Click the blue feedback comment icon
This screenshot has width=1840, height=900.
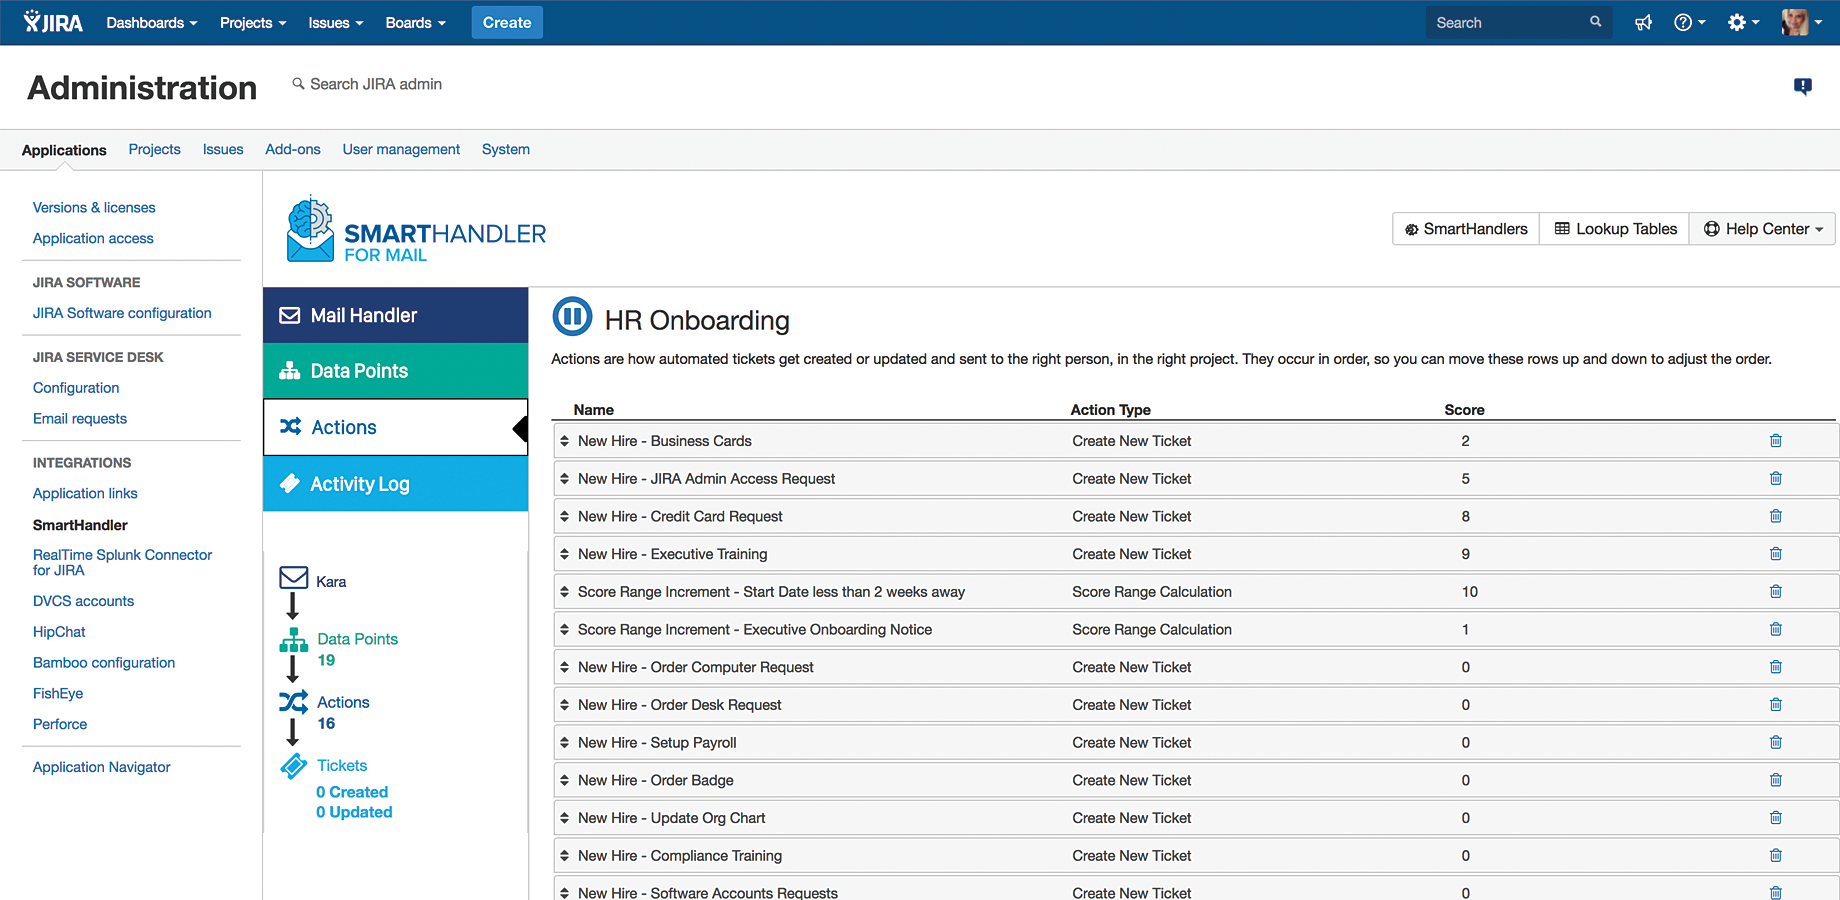click(x=1803, y=86)
